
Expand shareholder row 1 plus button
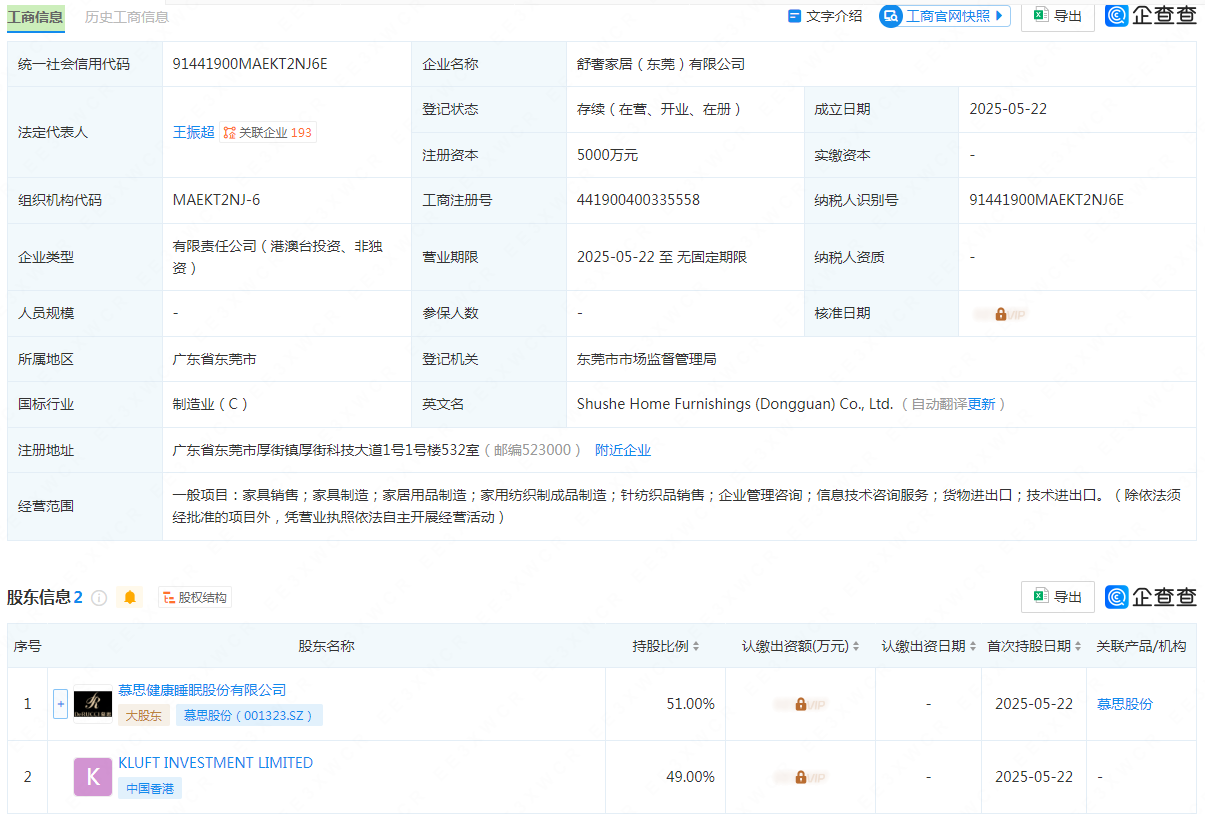click(x=60, y=704)
